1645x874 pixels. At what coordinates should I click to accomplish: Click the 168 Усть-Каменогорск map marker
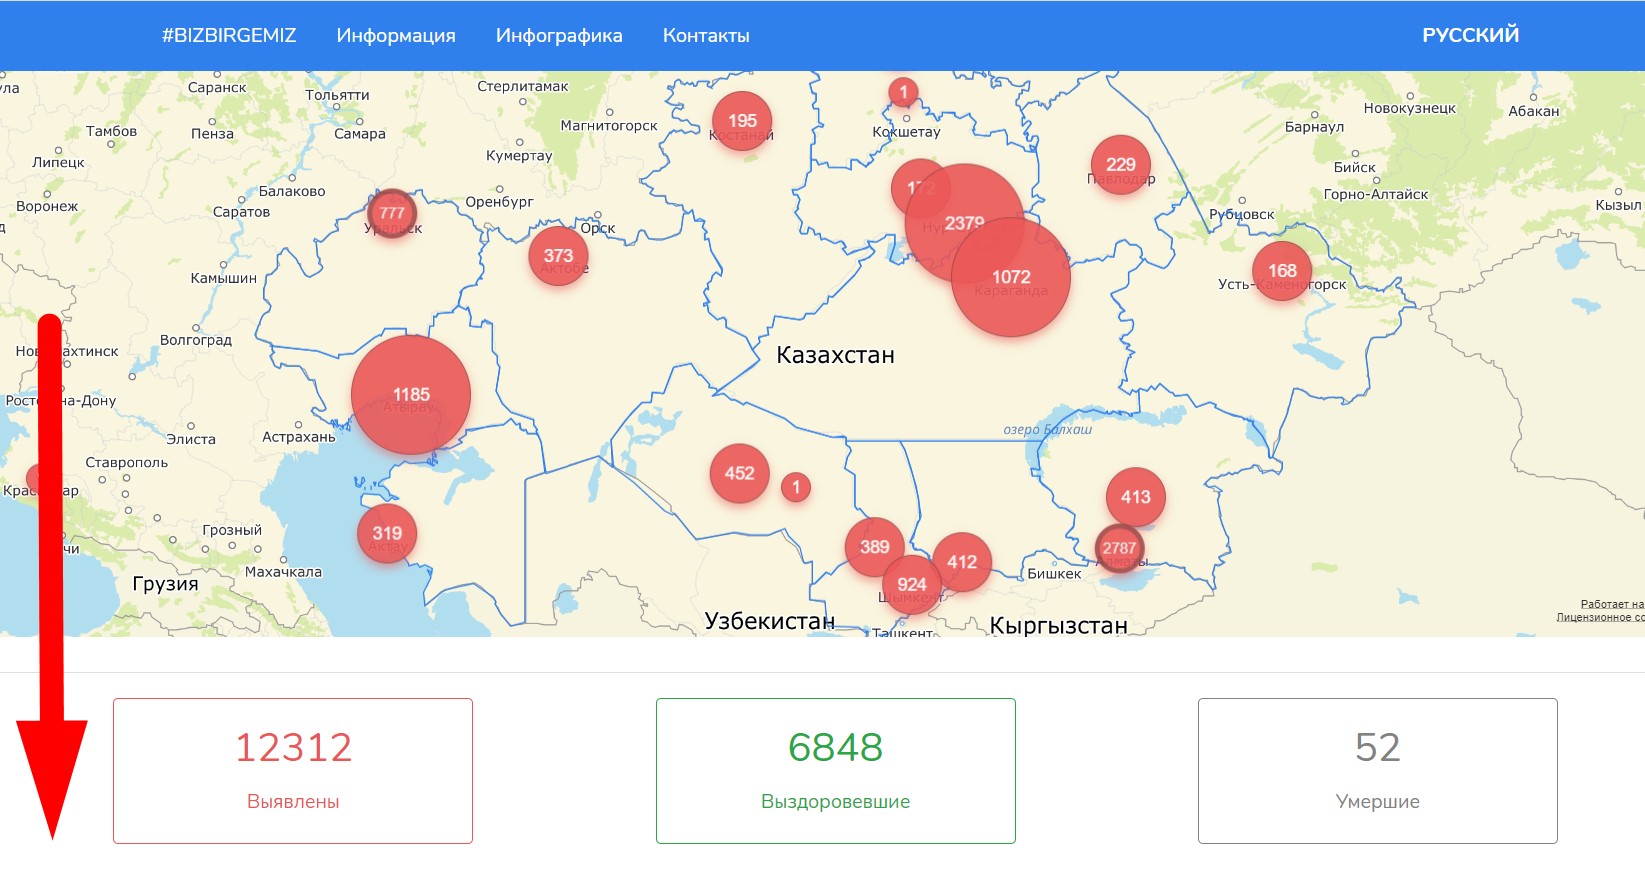pyautogui.click(x=1282, y=271)
